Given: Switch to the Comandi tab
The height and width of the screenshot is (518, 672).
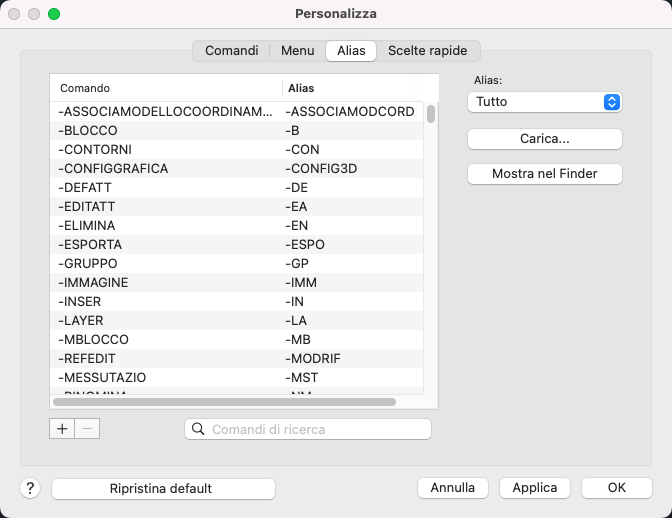Looking at the screenshot, I should 231,50.
